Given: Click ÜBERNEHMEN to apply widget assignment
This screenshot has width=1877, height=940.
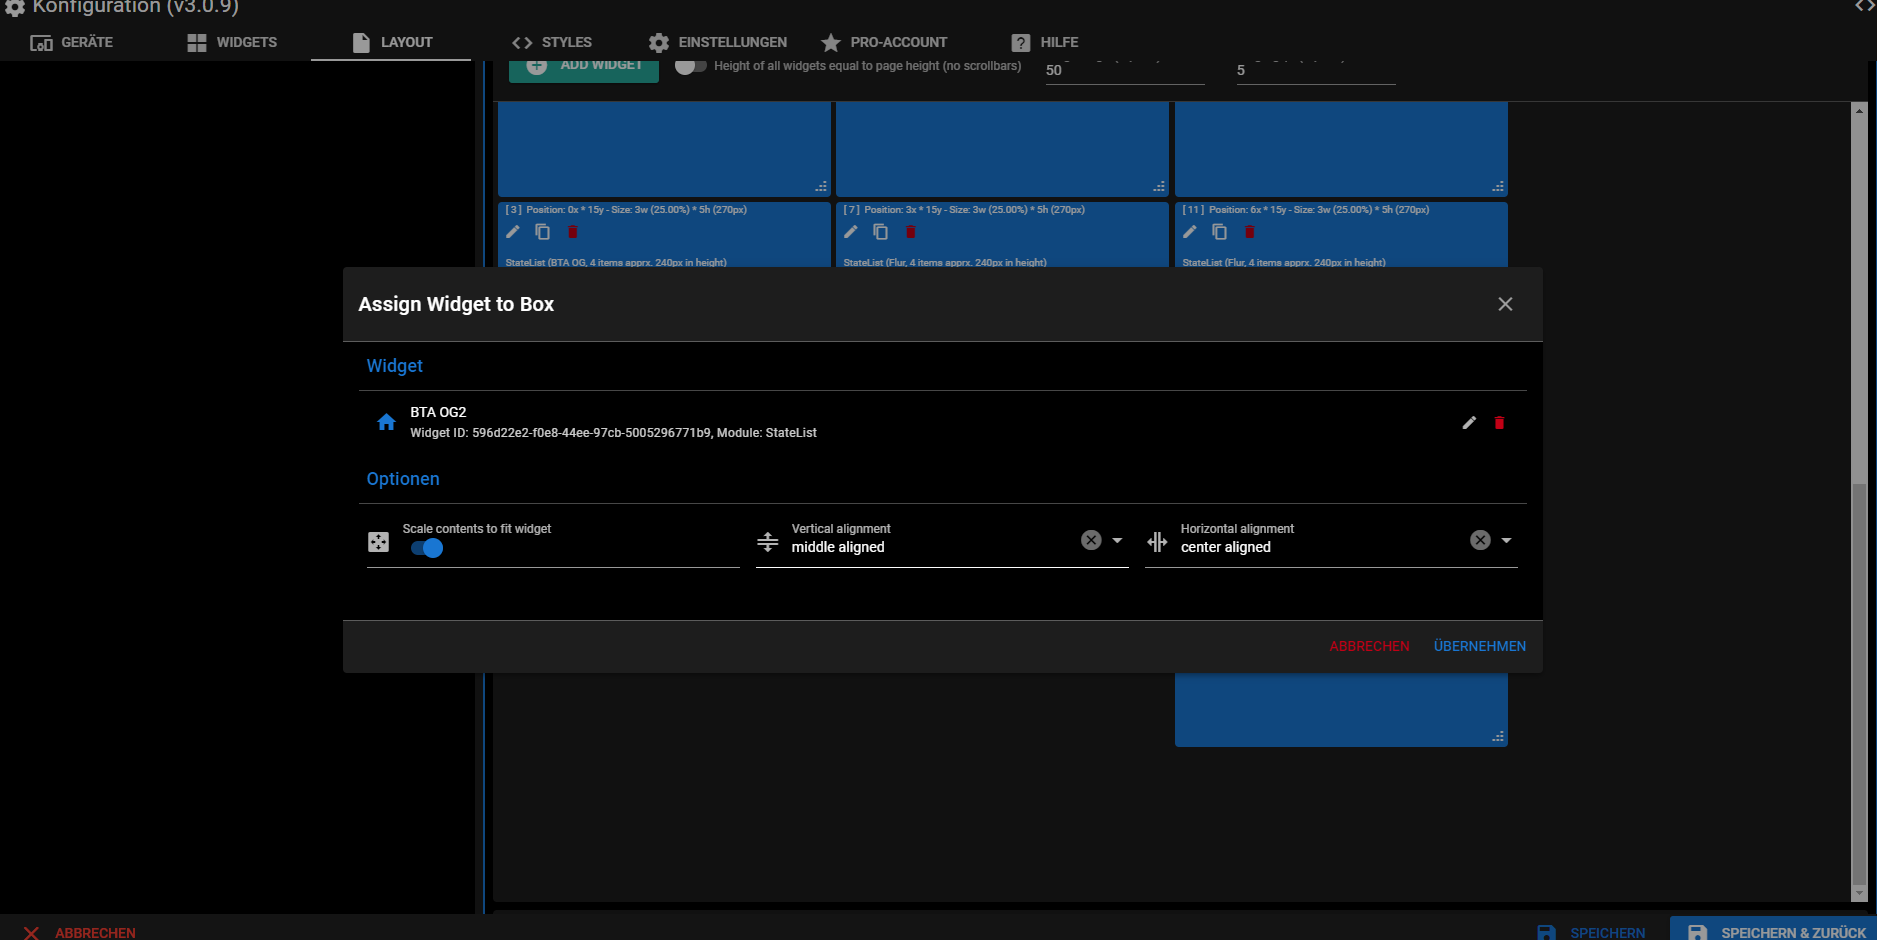Looking at the screenshot, I should pos(1480,646).
